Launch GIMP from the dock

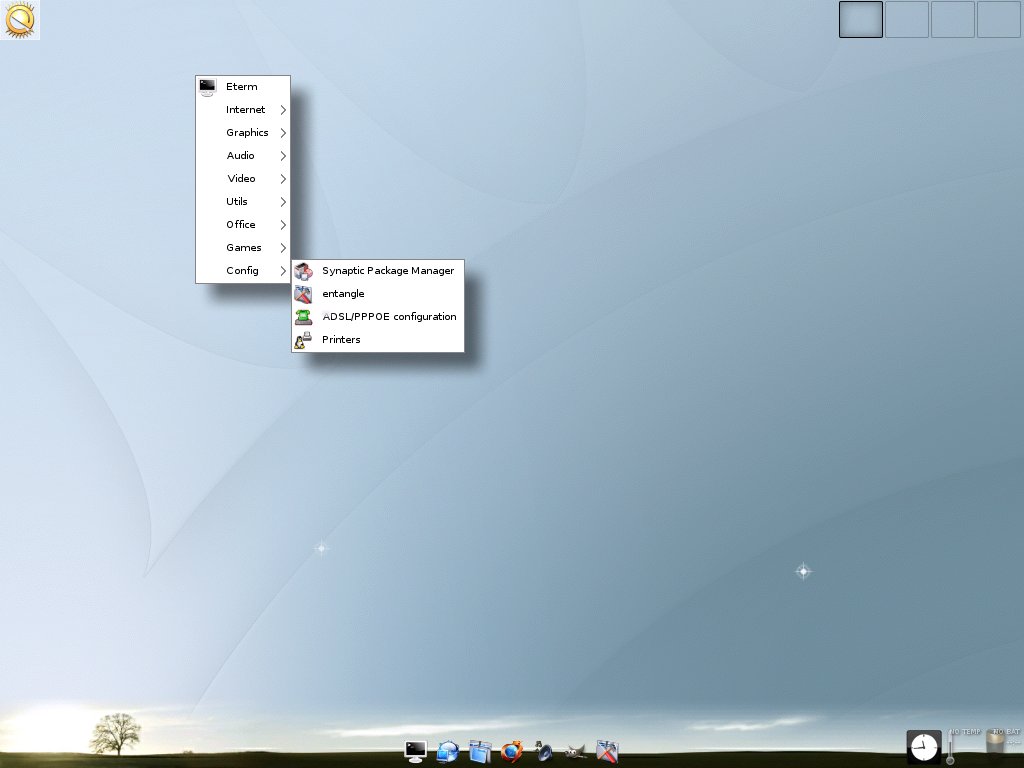pos(575,752)
